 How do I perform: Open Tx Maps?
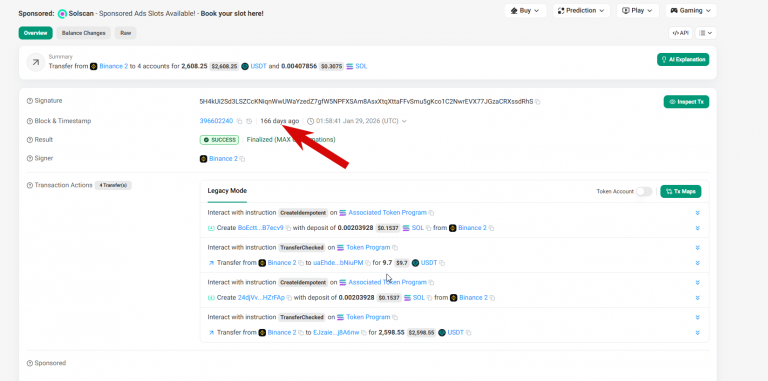coord(681,191)
